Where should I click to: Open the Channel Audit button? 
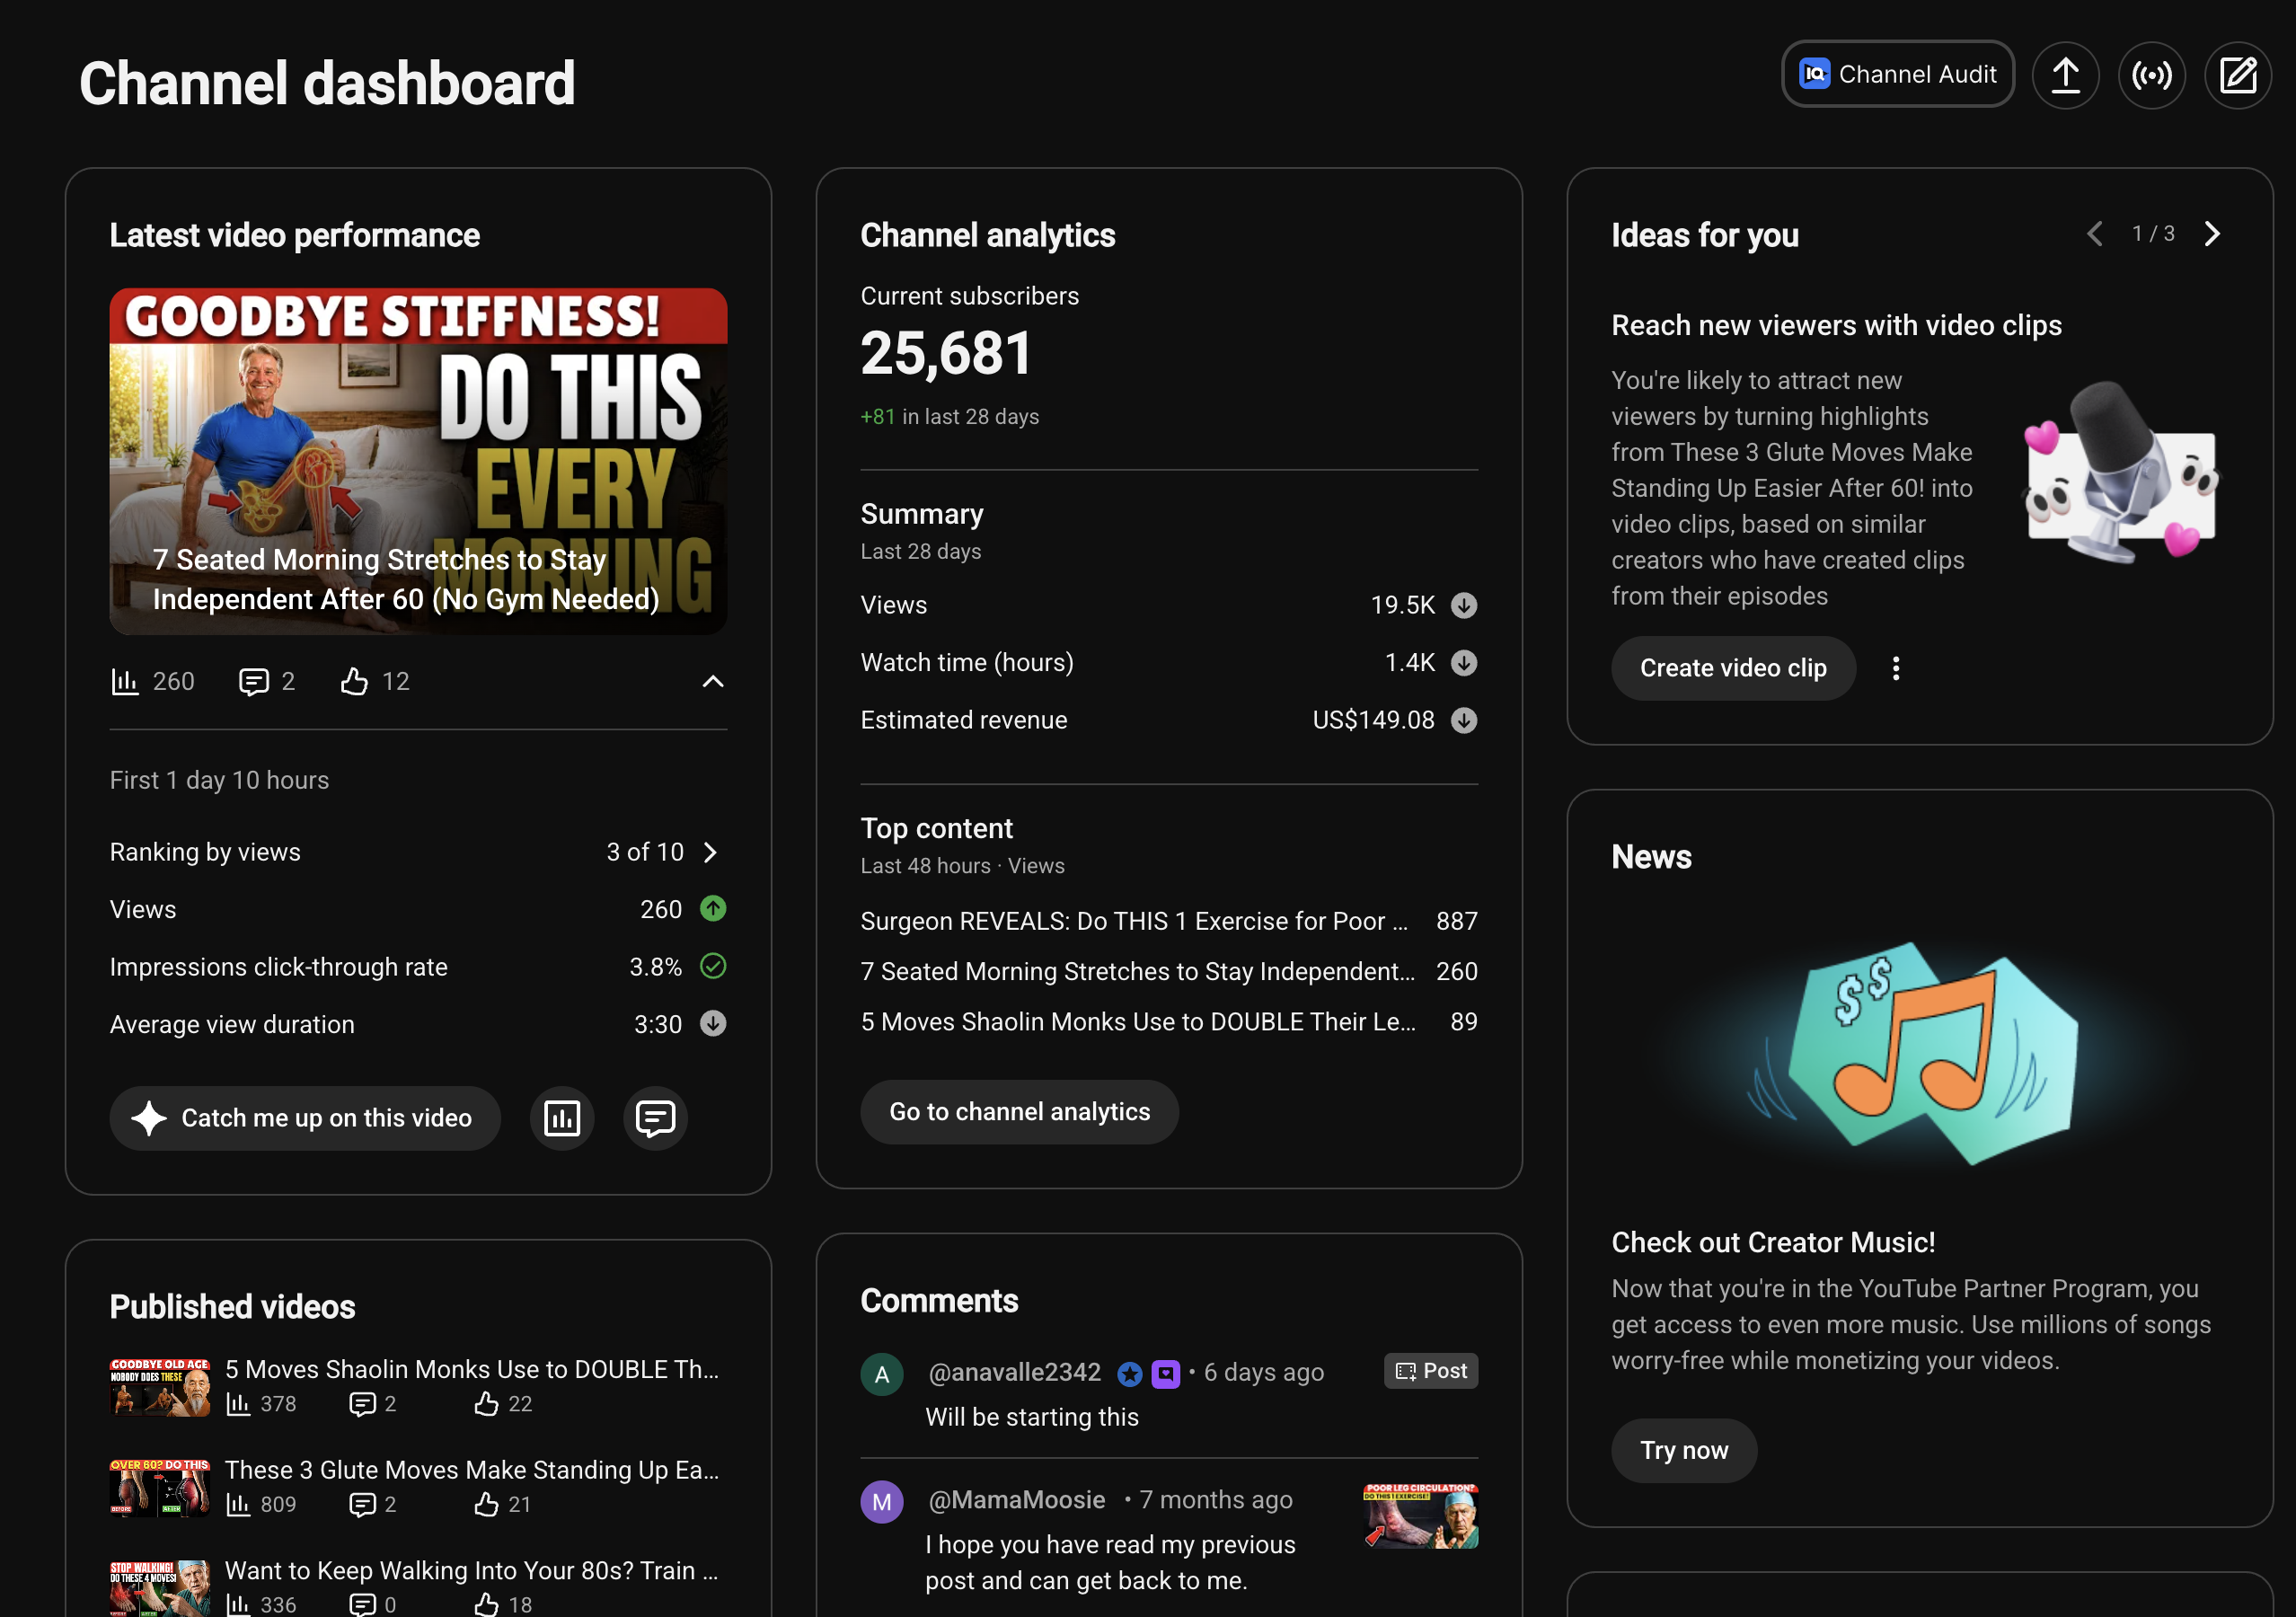[x=1897, y=74]
